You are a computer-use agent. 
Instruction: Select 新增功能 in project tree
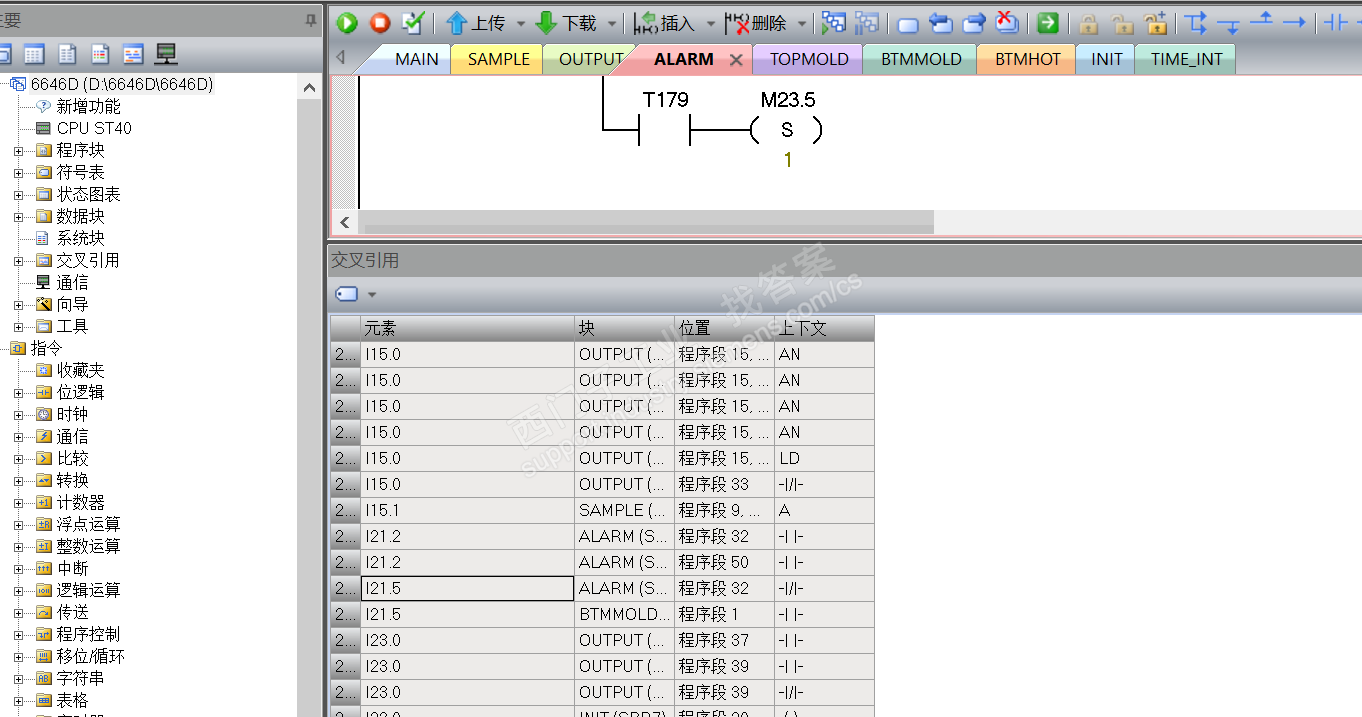(x=88, y=106)
